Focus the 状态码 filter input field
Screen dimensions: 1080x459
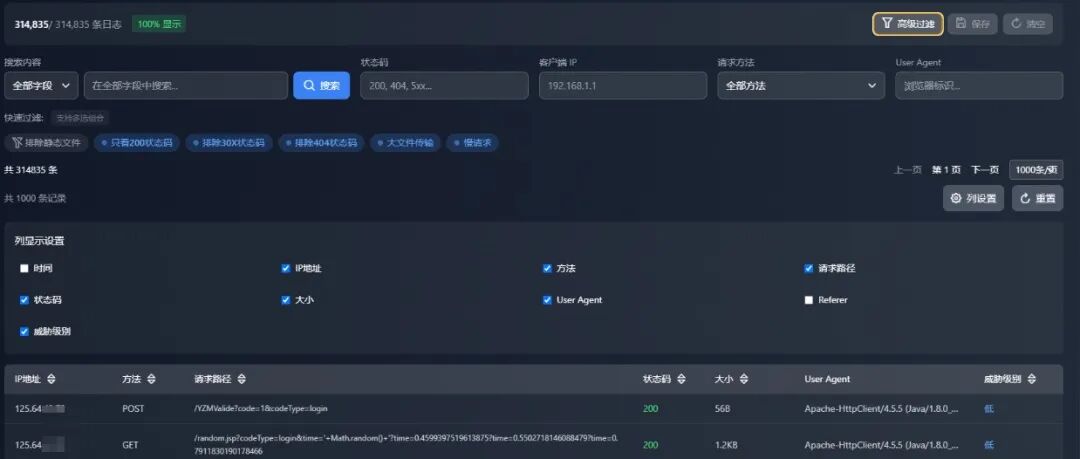point(444,85)
